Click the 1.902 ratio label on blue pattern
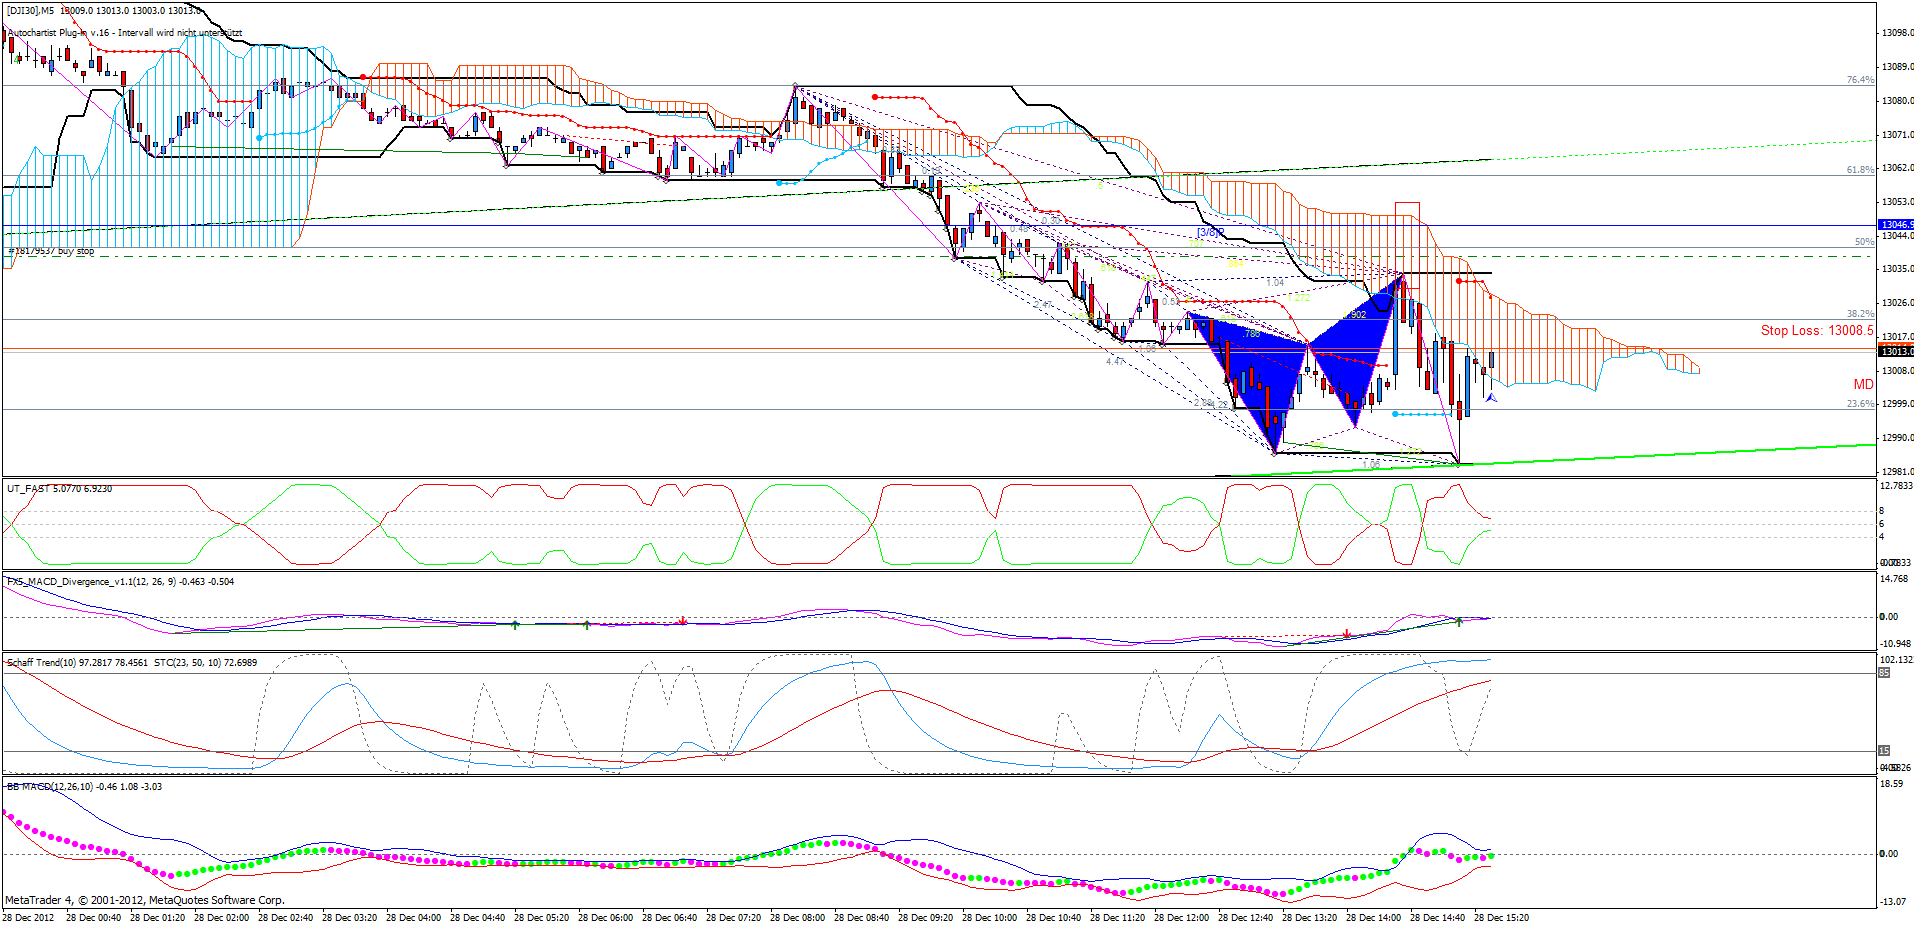Viewport: 1914px width, 925px height. tap(1355, 314)
